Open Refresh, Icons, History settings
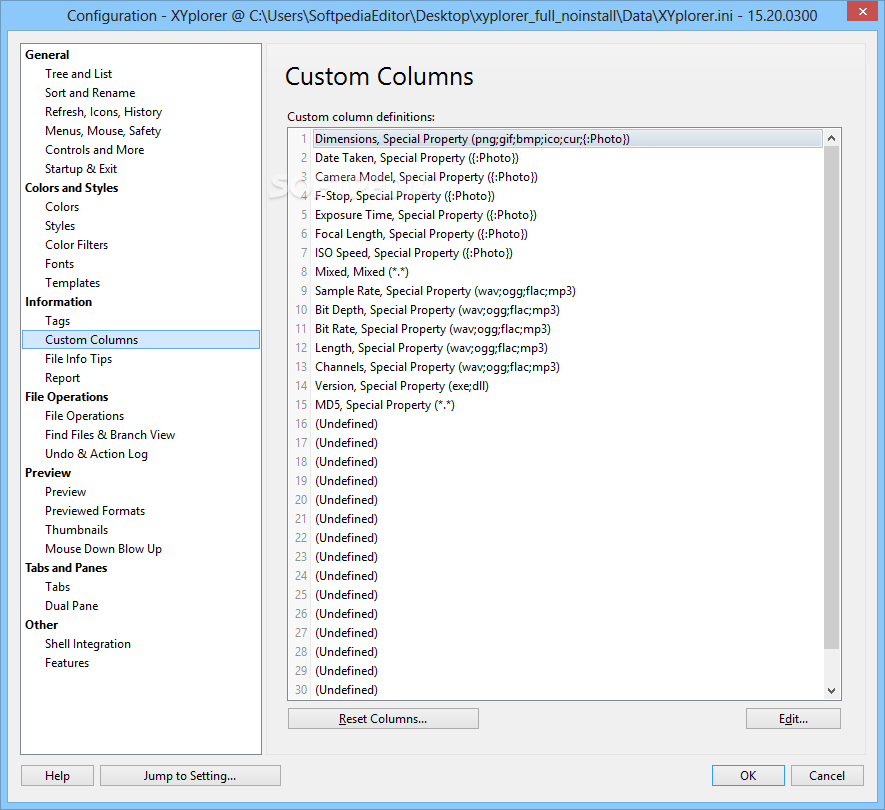This screenshot has width=885, height=810. pyautogui.click(x=103, y=112)
